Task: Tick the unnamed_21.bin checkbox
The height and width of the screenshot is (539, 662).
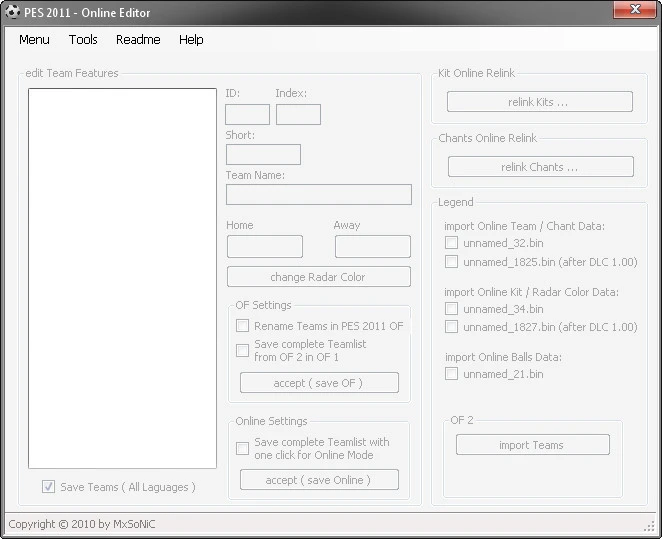Action: coord(451,374)
